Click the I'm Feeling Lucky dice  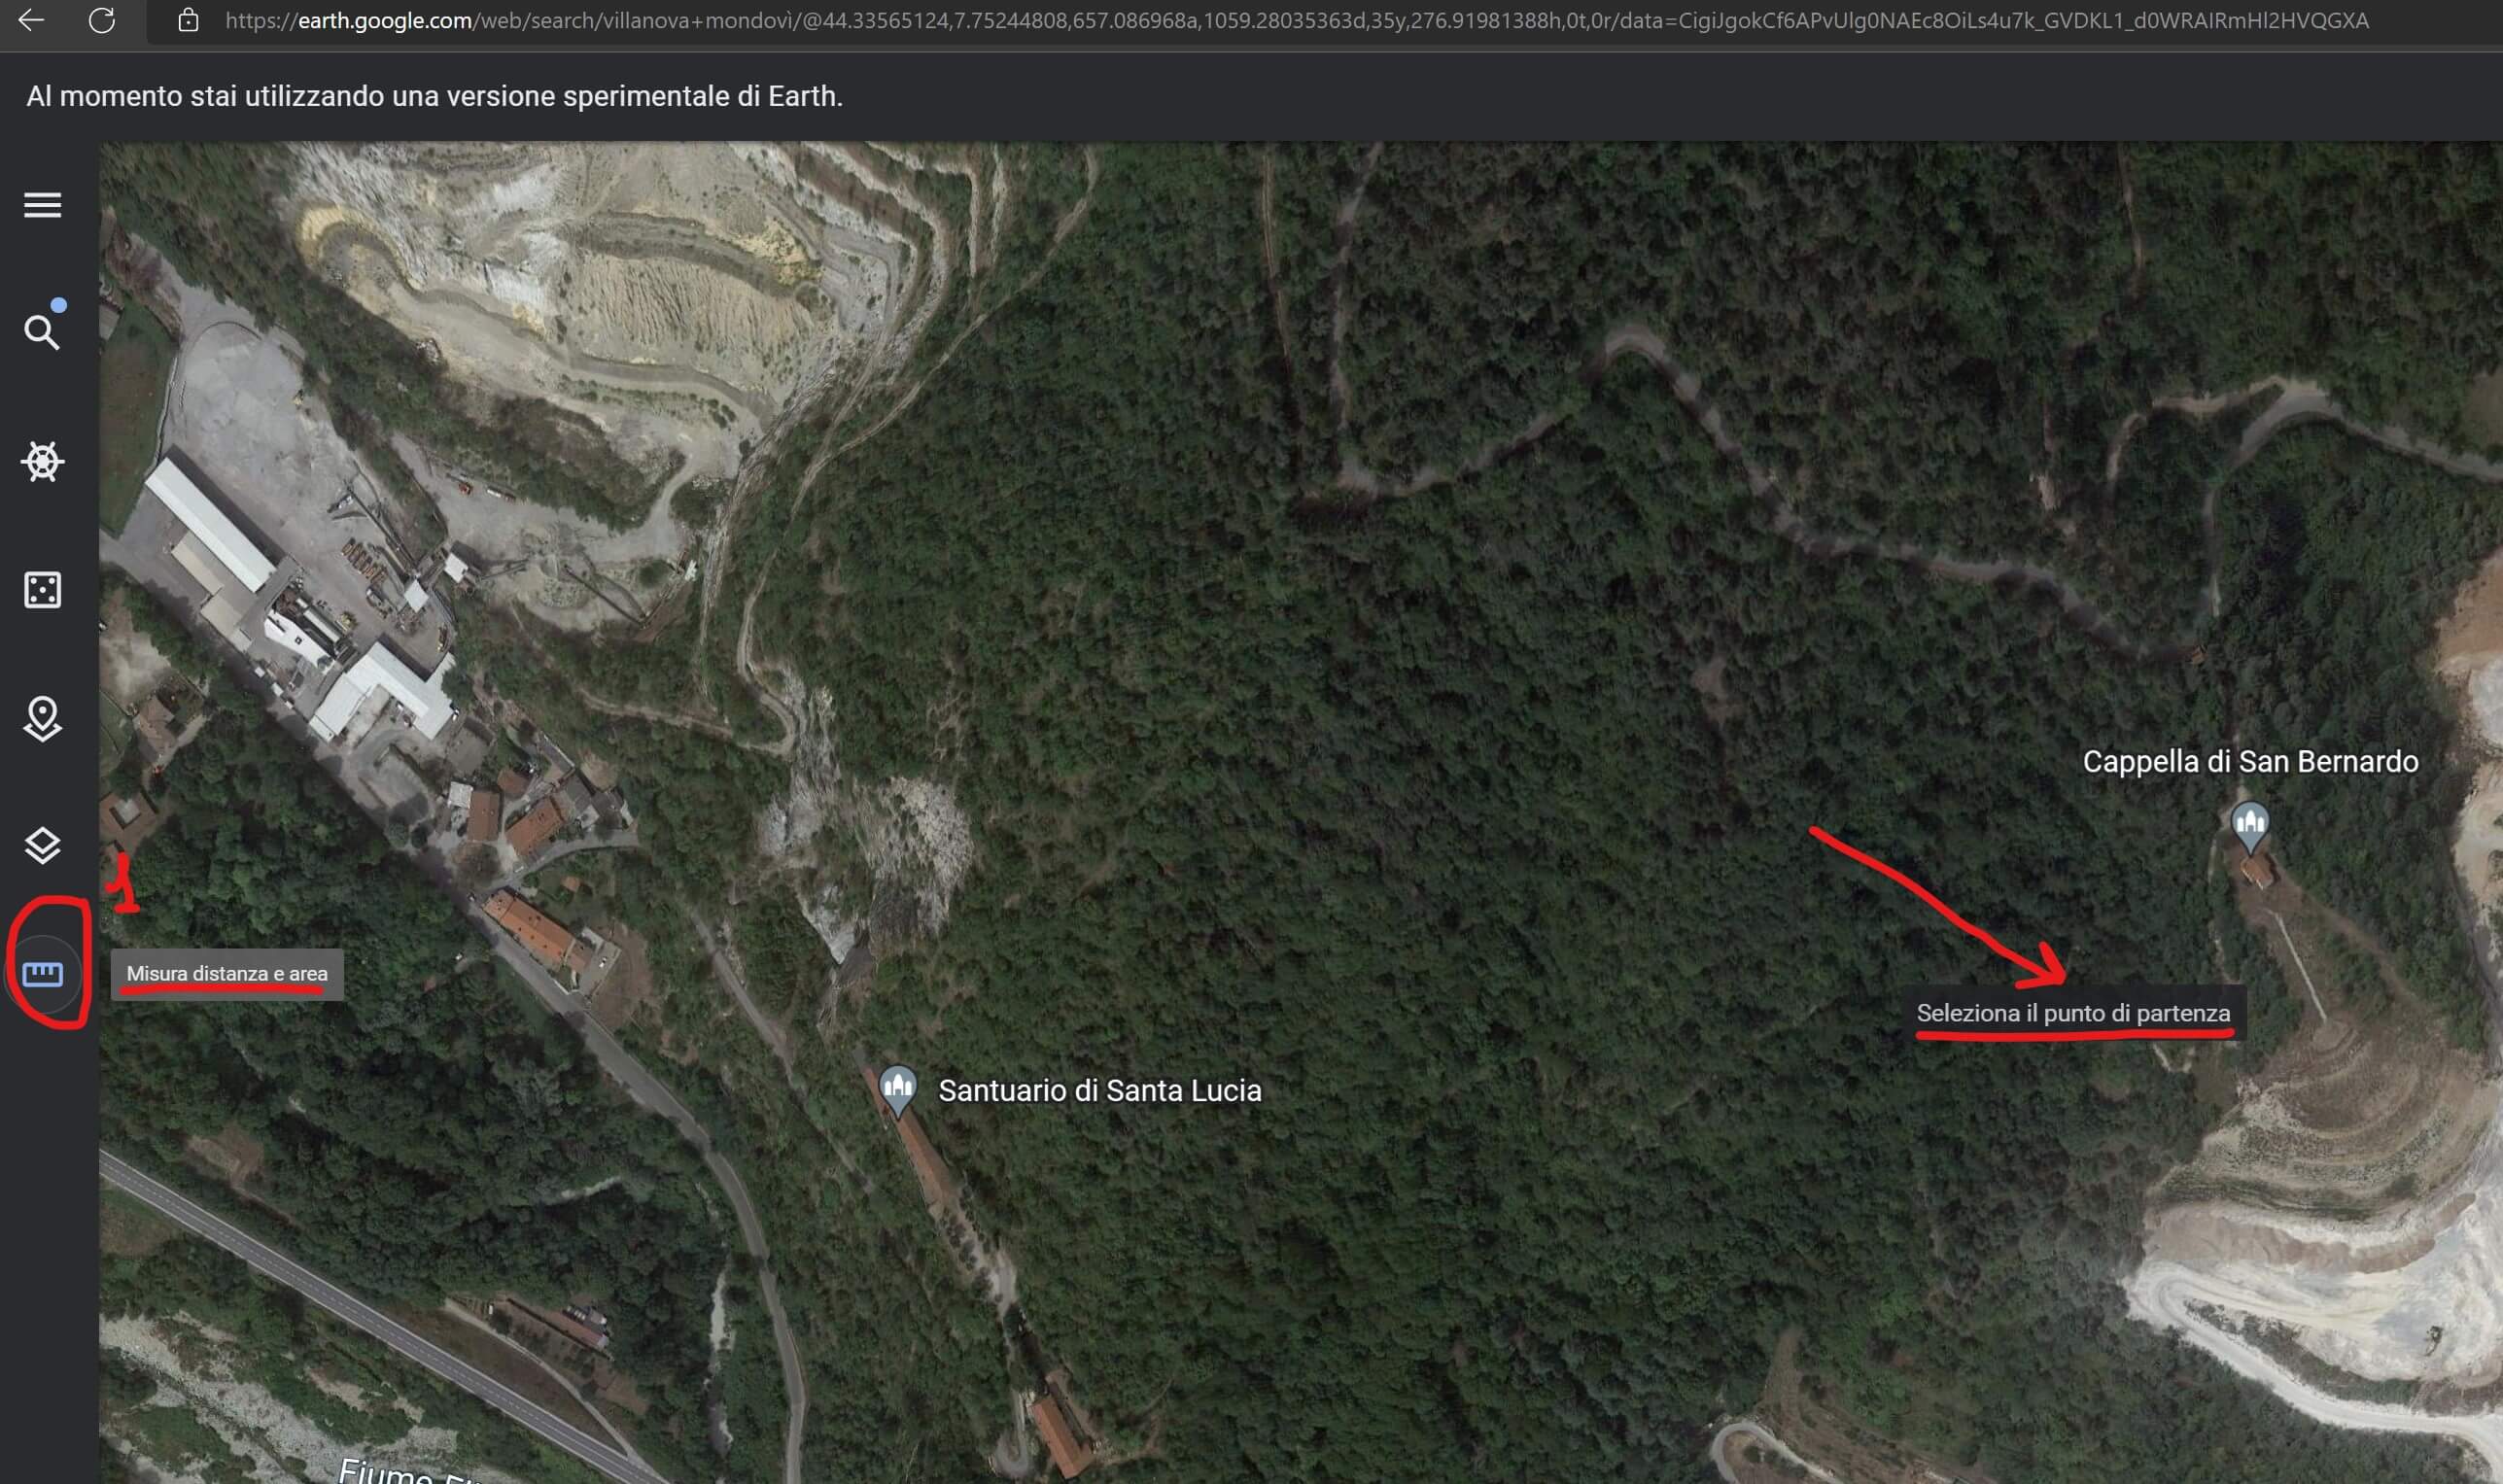coord(42,590)
